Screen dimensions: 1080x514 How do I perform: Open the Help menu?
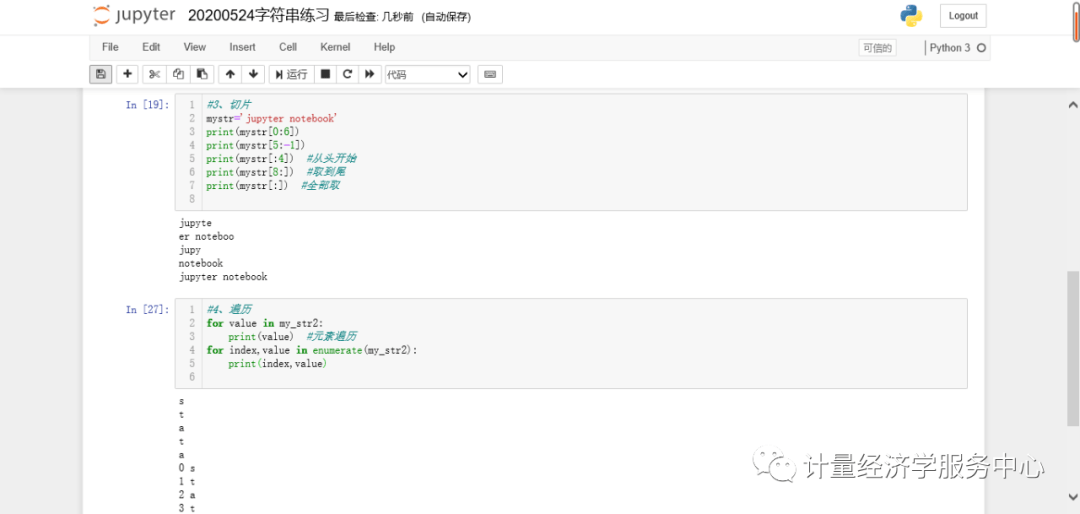tap(384, 47)
